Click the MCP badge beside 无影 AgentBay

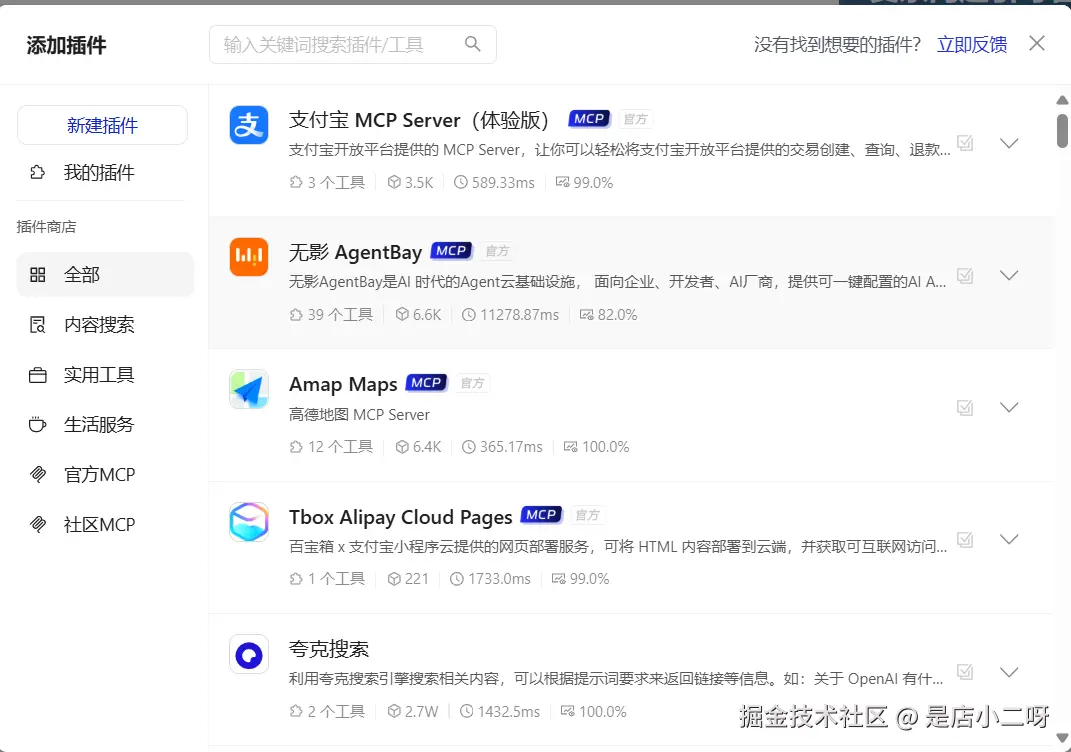click(x=451, y=251)
